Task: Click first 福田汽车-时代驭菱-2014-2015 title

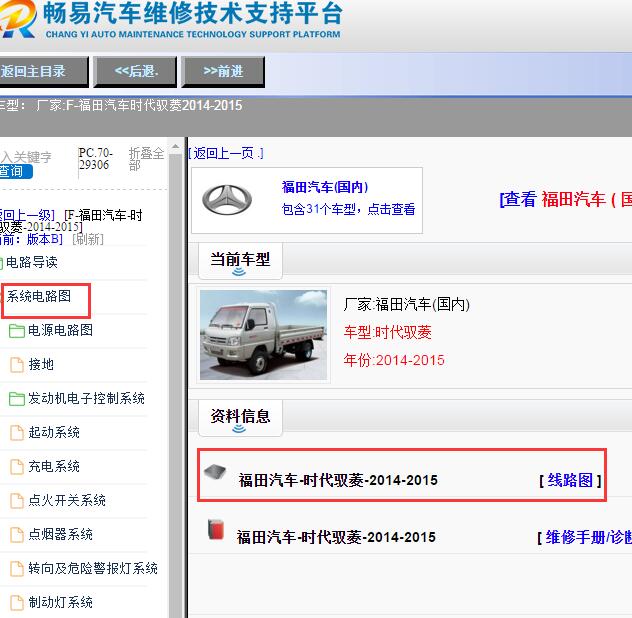Action: (x=338, y=480)
